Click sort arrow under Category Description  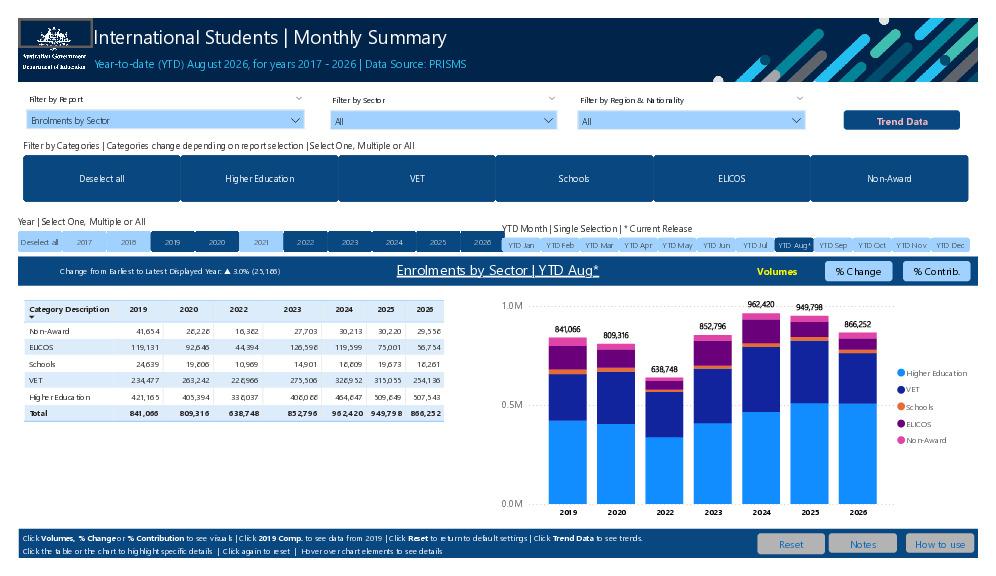coord(32,317)
